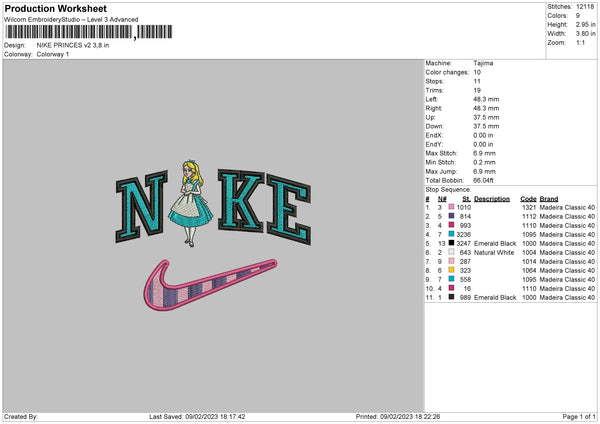Click the Min Stitch value '0.2 mm'
The width and height of the screenshot is (600, 424).
point(484,162)
